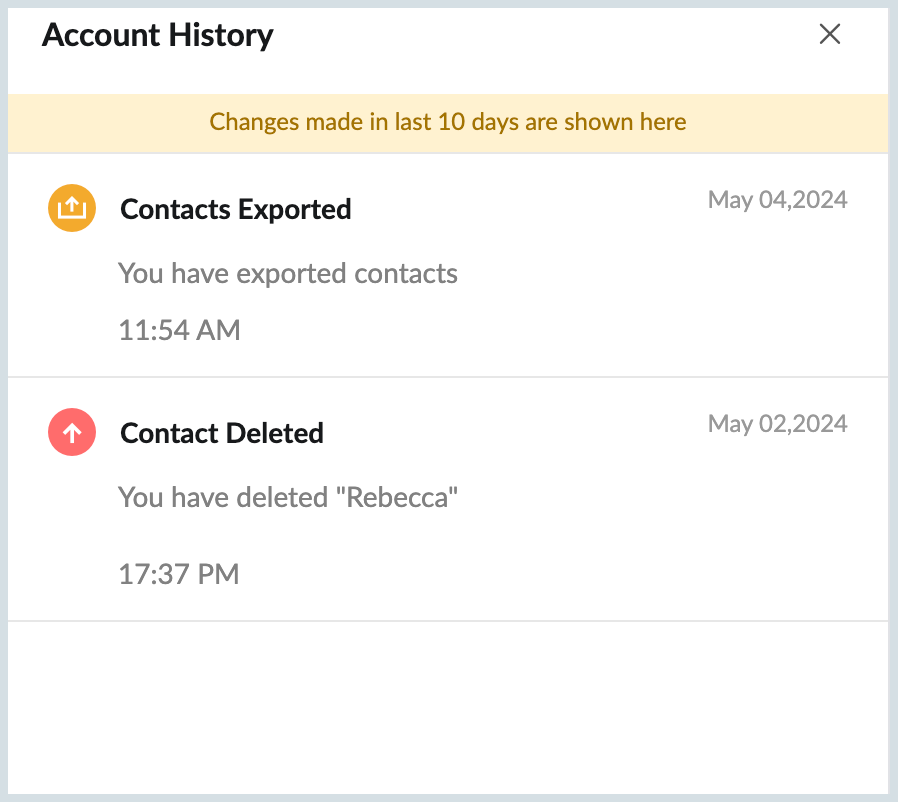Click the yellow changes notice banner
Viewport: 898px width, 802px height.
point(447,122)
